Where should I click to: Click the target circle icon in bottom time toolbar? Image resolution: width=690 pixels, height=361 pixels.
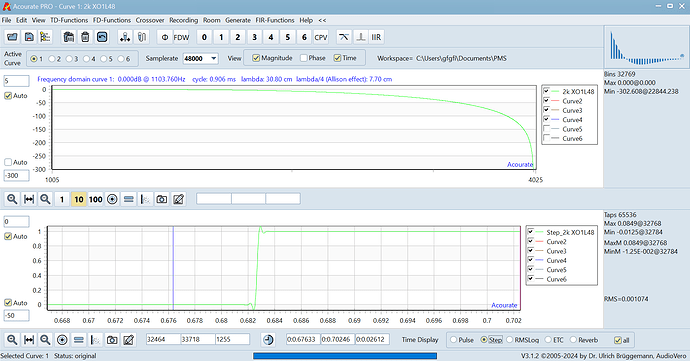point(62,340)
